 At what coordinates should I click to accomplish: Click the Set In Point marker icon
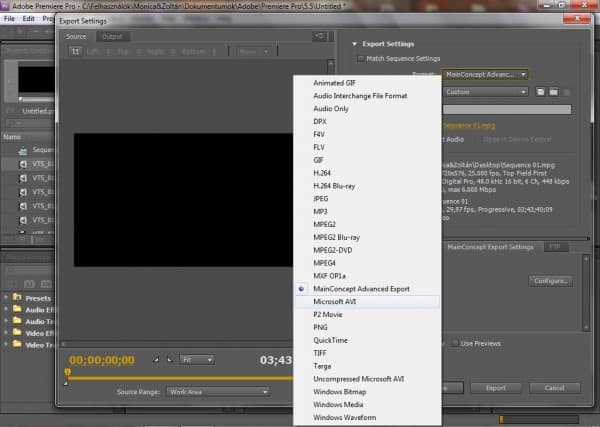point(155,360)
